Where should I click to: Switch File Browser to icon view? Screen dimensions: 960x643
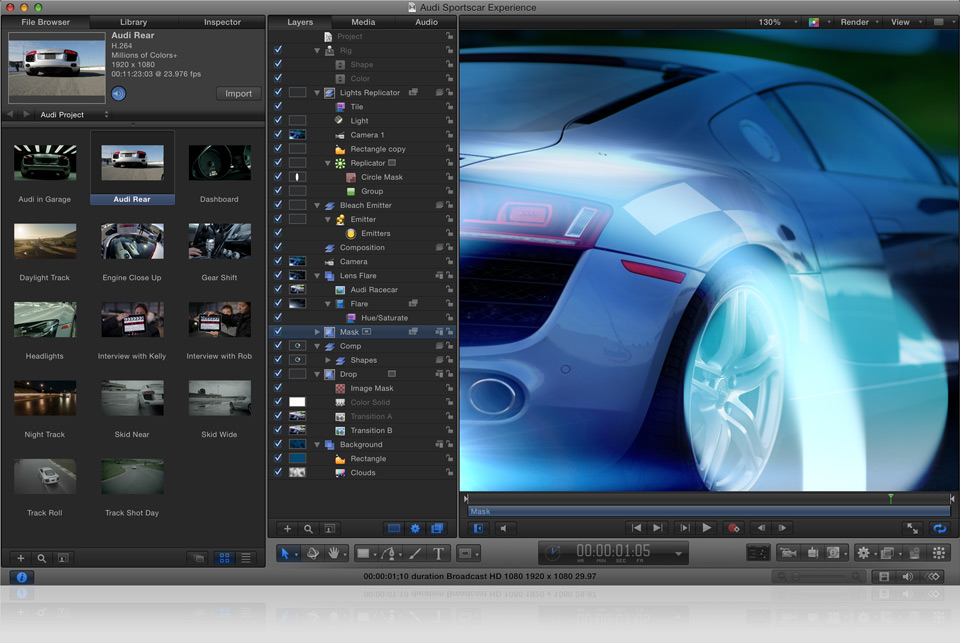coord(225,558)
